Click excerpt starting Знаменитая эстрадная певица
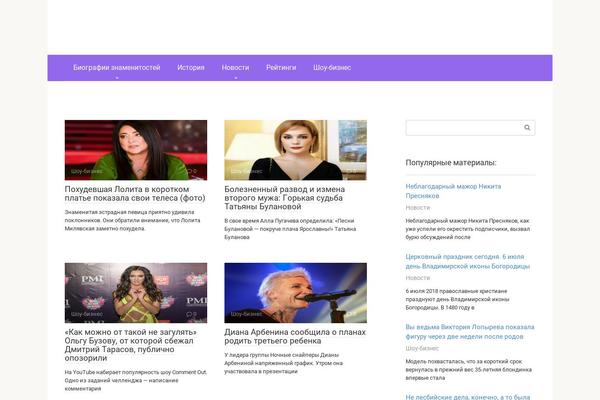 click(132, 220)
